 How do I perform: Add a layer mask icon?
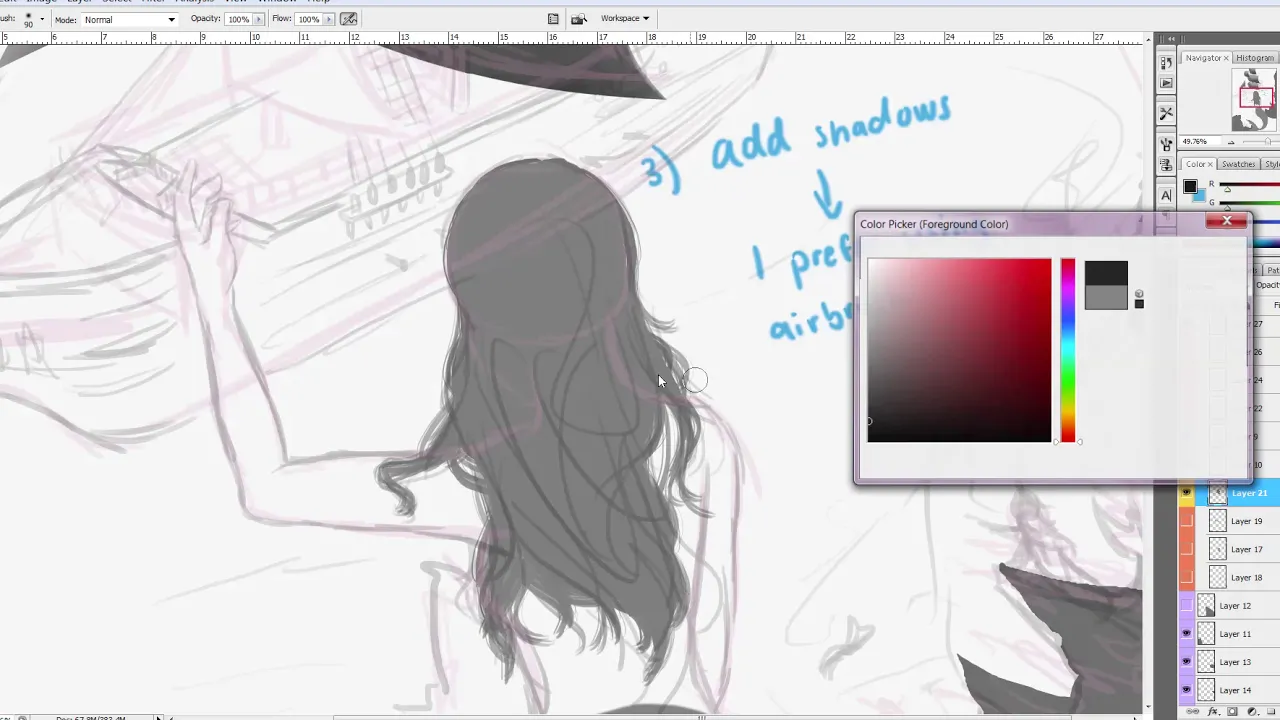[1232, 711]
